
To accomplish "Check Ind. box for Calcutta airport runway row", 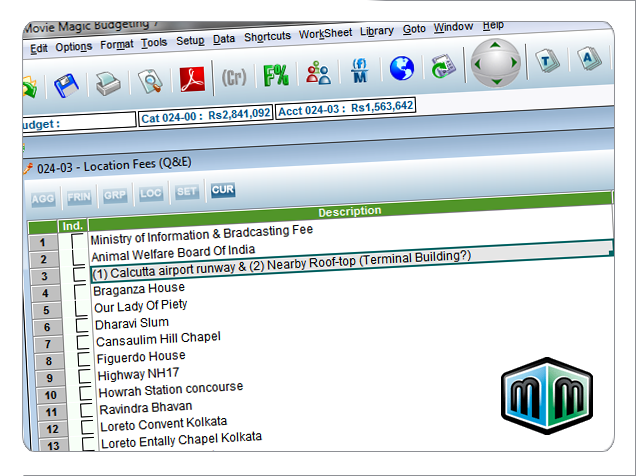I will [80, 274].
